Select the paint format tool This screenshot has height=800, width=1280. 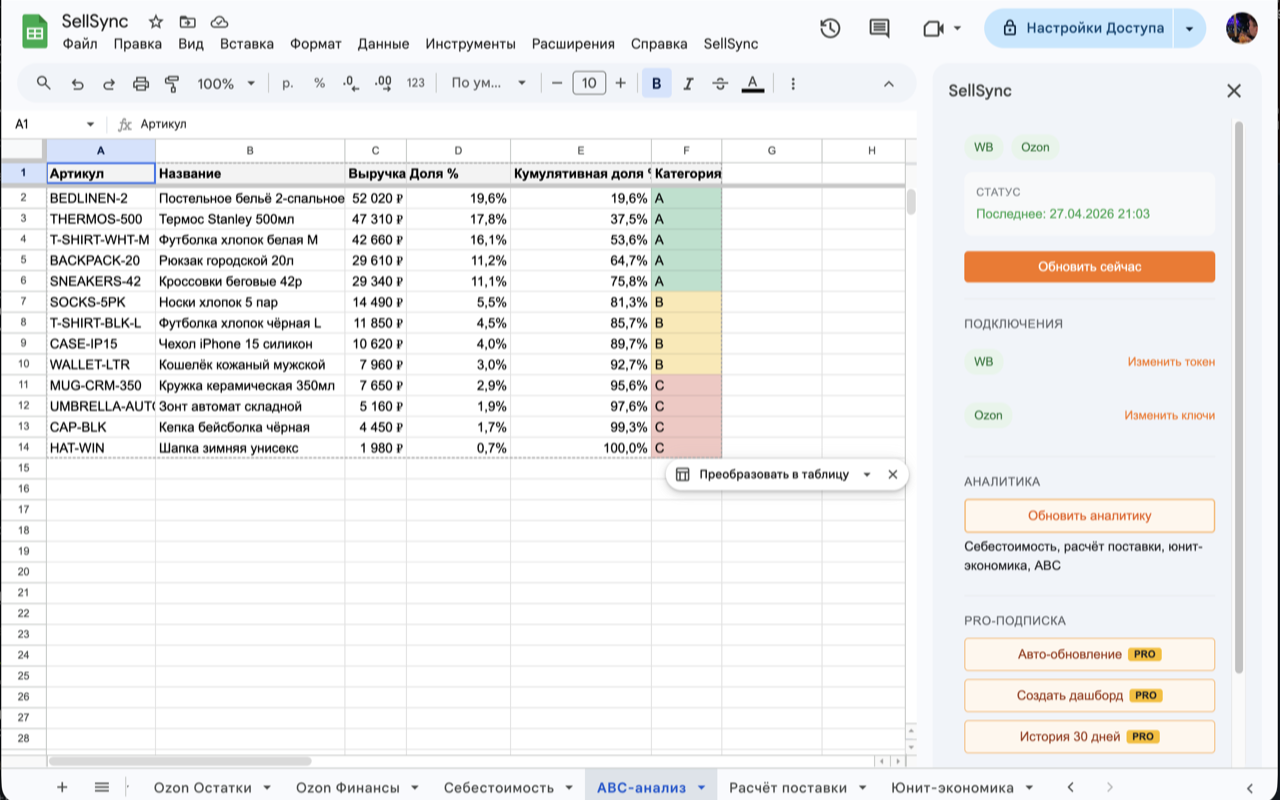click(x=172, y=84)
